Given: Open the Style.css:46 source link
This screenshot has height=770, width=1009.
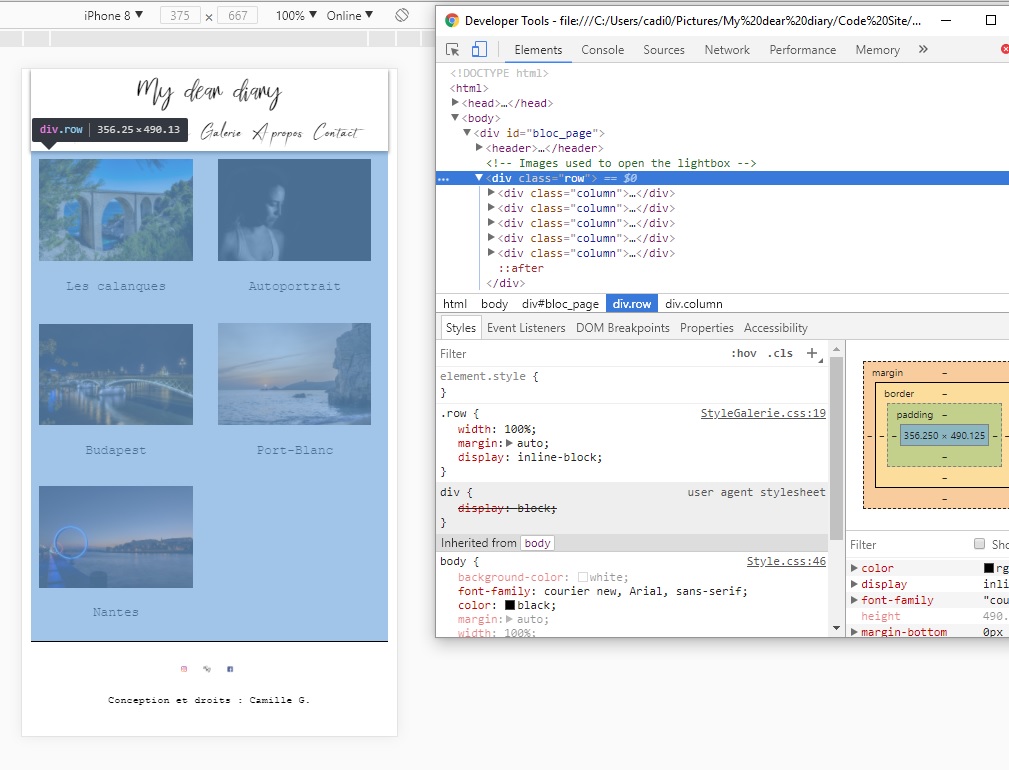Looking at the screenshot, I should pyautogui.click(x=786, y=561).
